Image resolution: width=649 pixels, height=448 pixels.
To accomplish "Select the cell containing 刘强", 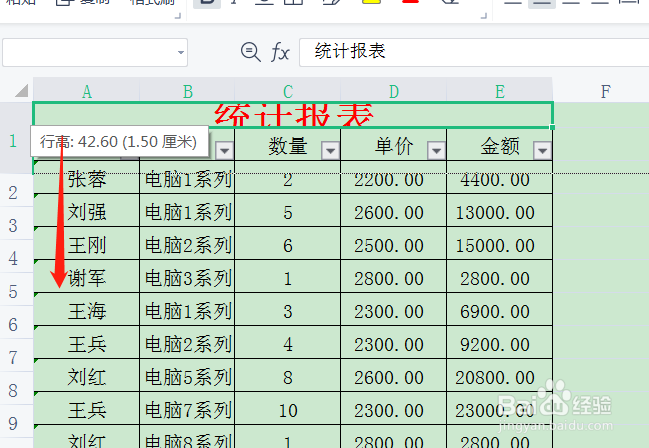I will coord(87,212).
